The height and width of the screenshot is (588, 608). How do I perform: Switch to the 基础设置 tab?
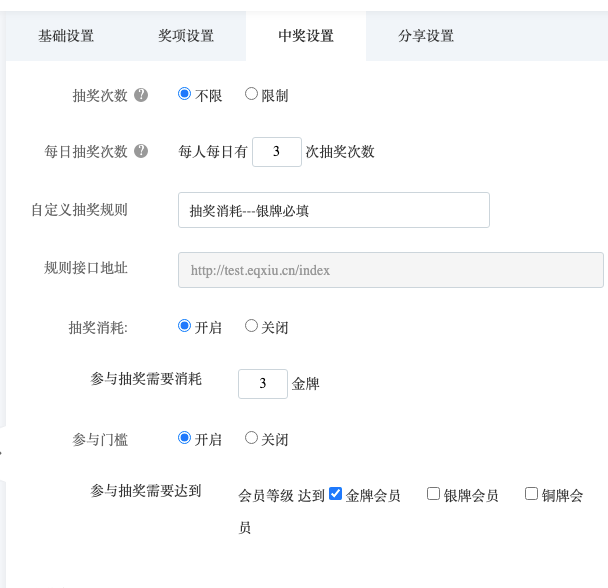pos(66,36)
